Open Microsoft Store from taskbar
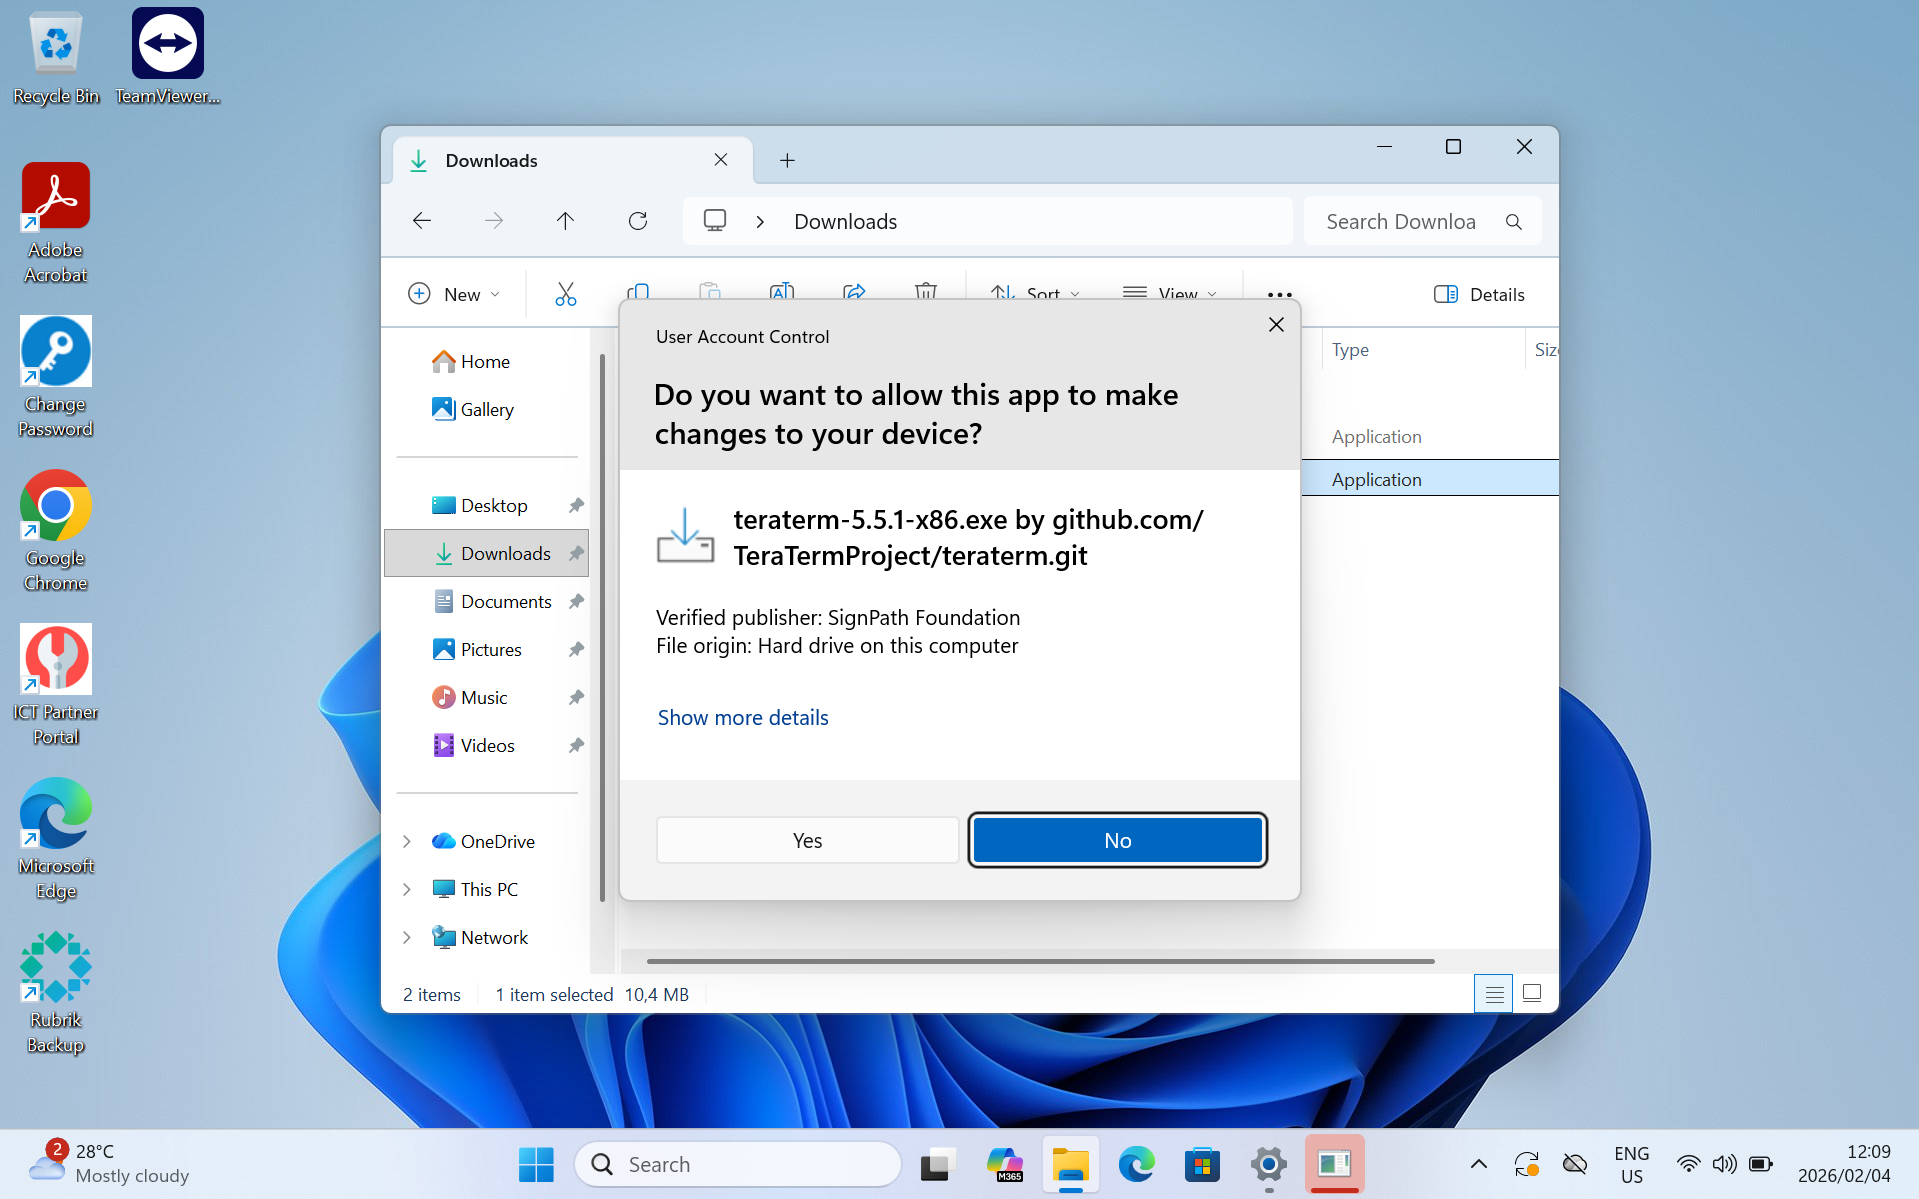This screenshot has width=1919, height=1199. coord(1202,1164)
